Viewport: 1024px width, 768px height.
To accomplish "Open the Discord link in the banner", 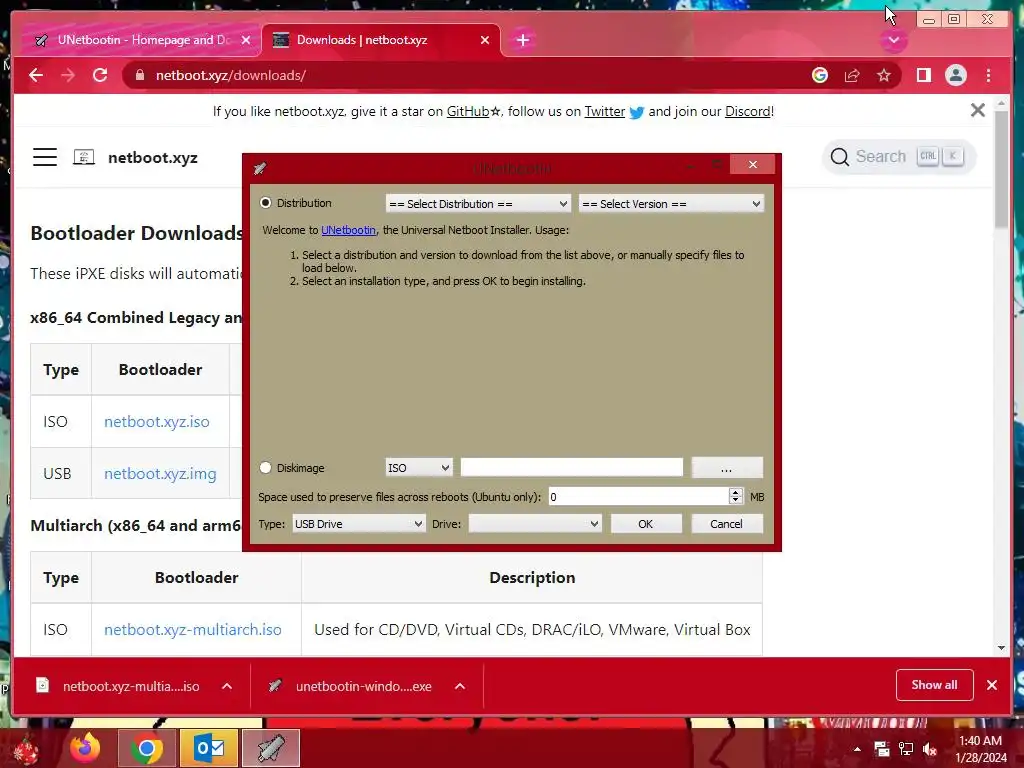I will [748, 112].
